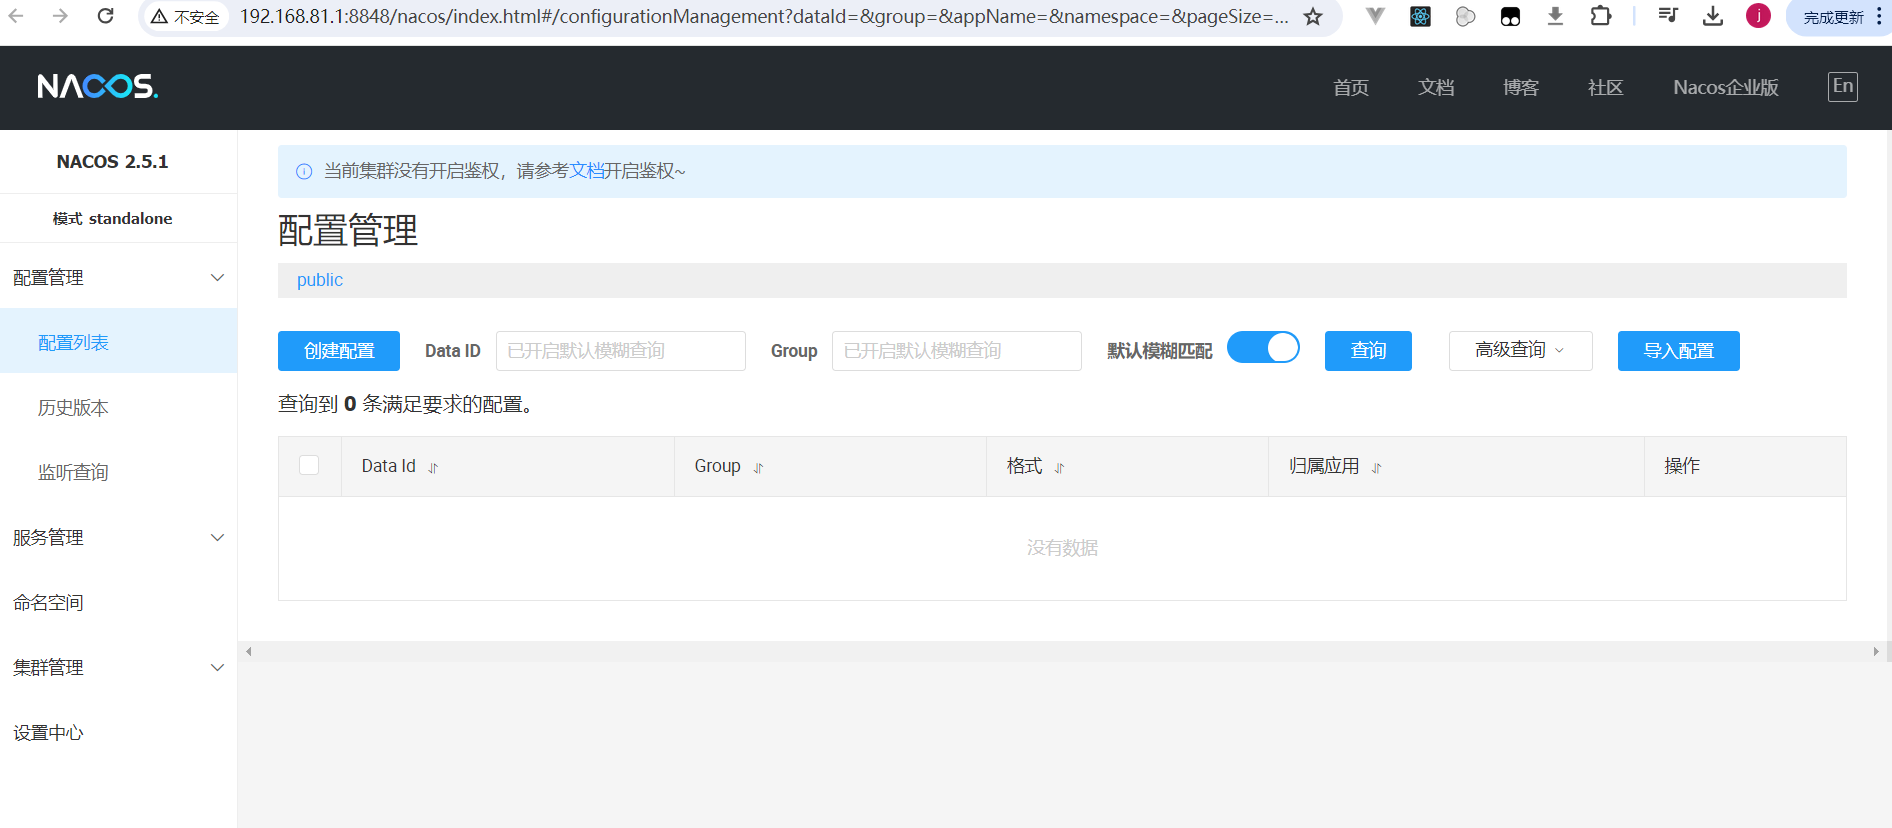This screenshot has width=1892, height=828.
Task: Open the 文档 link in auth notice
Action: [586, 171]
